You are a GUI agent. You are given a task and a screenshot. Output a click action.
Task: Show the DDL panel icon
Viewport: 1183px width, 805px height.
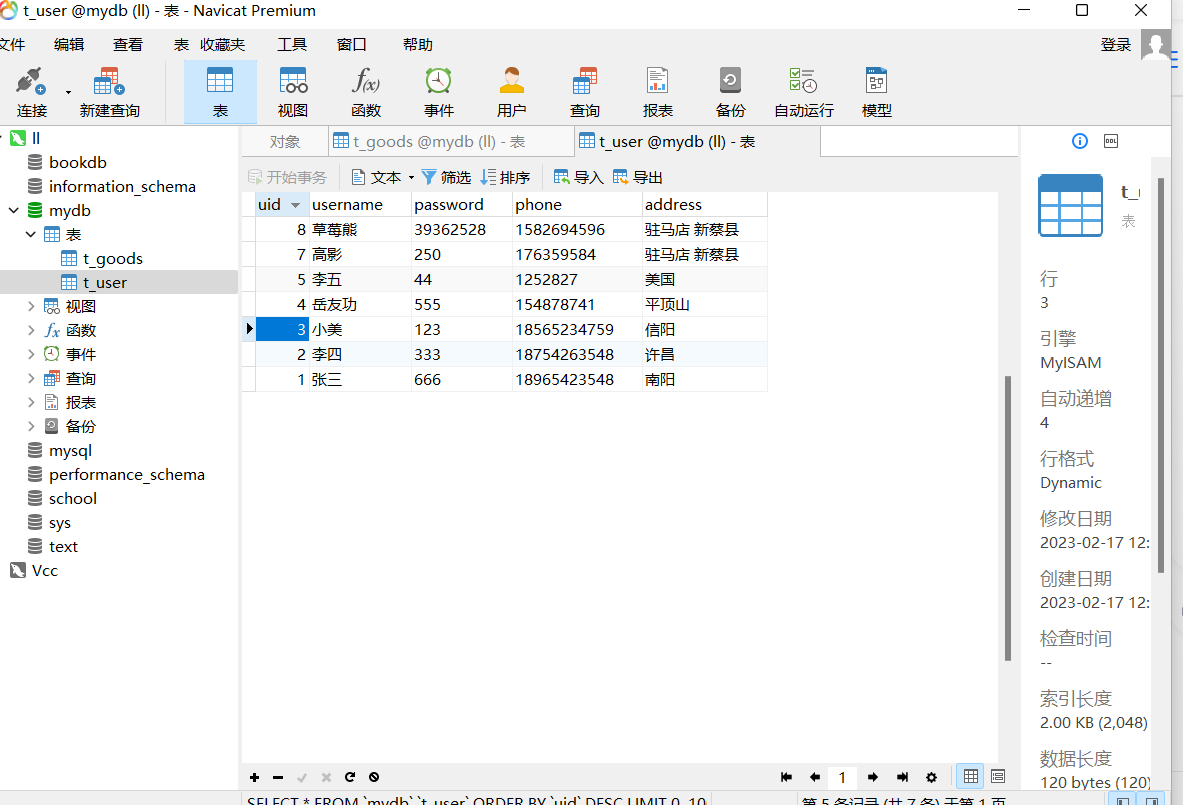(1111, 141)
